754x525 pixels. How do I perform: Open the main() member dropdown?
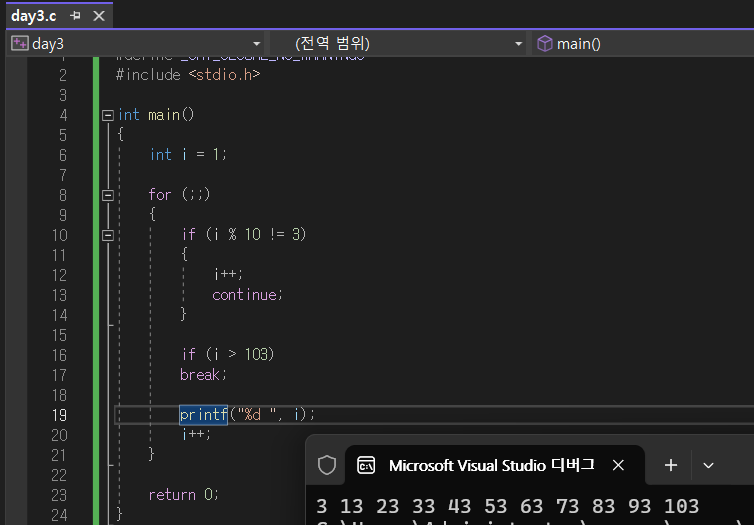tap(642, 44)
